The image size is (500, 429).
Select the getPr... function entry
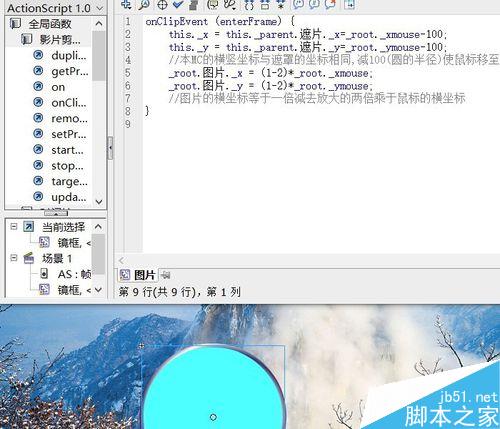coord(69,71)
